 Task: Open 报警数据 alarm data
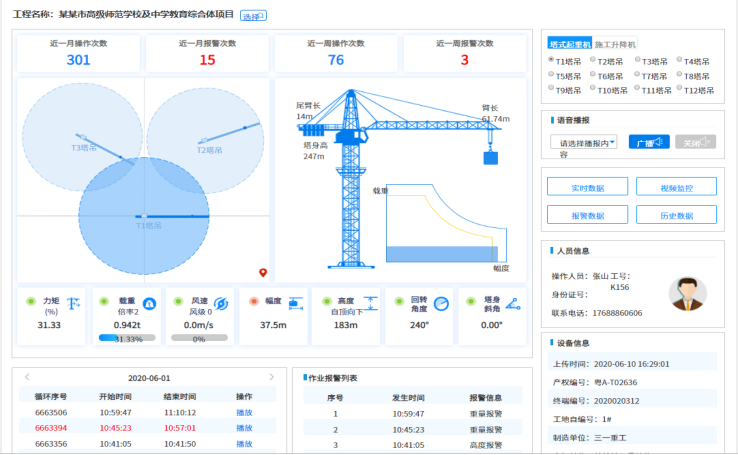[587, 215]
